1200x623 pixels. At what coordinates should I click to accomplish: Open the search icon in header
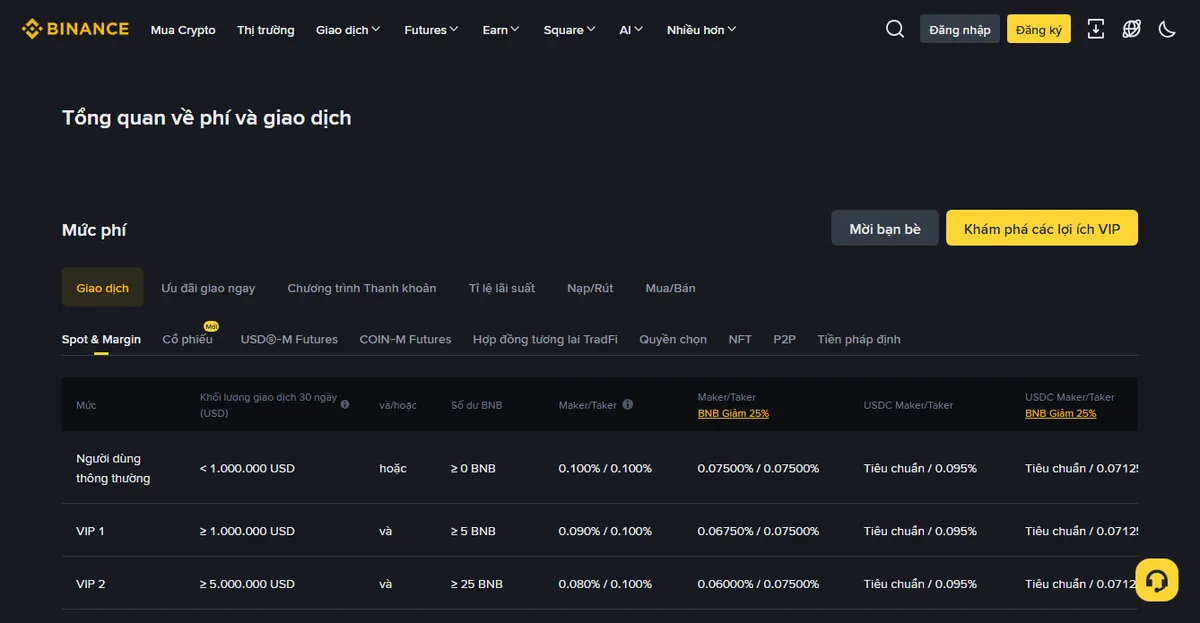[x=895, y=29]
